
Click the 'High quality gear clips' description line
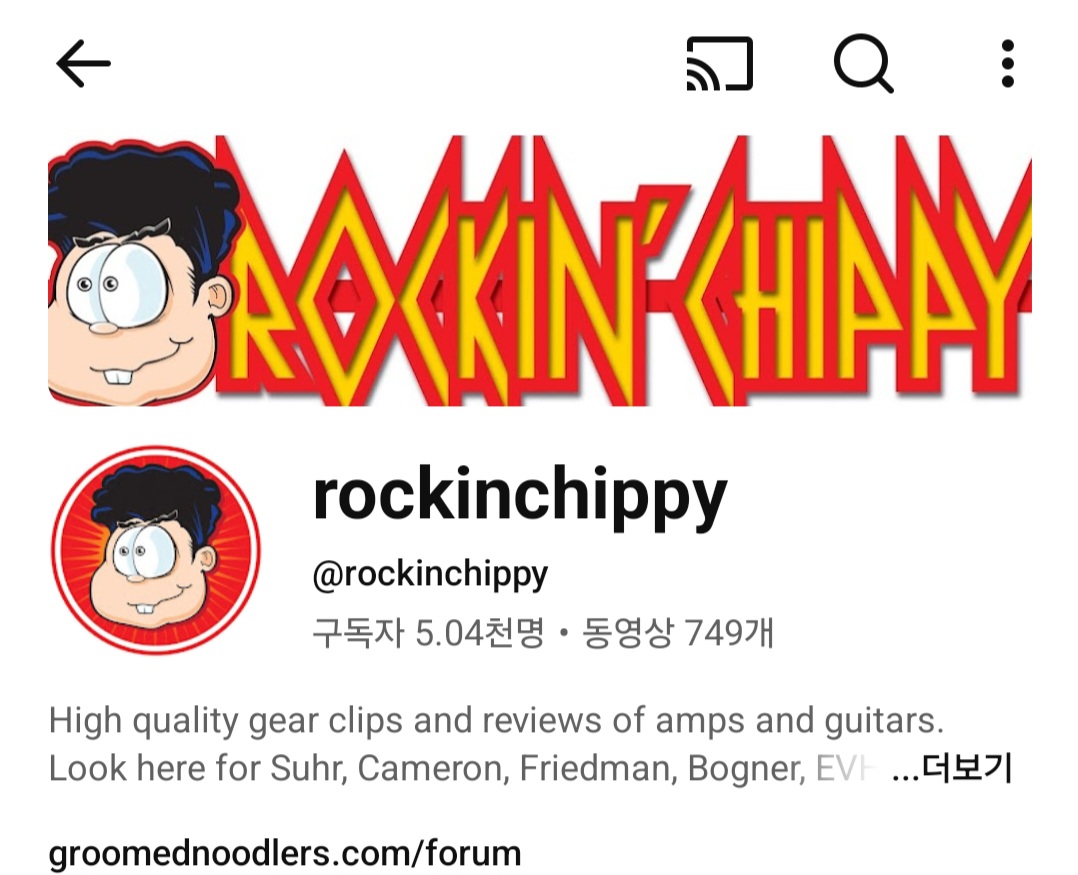[496, 722]
